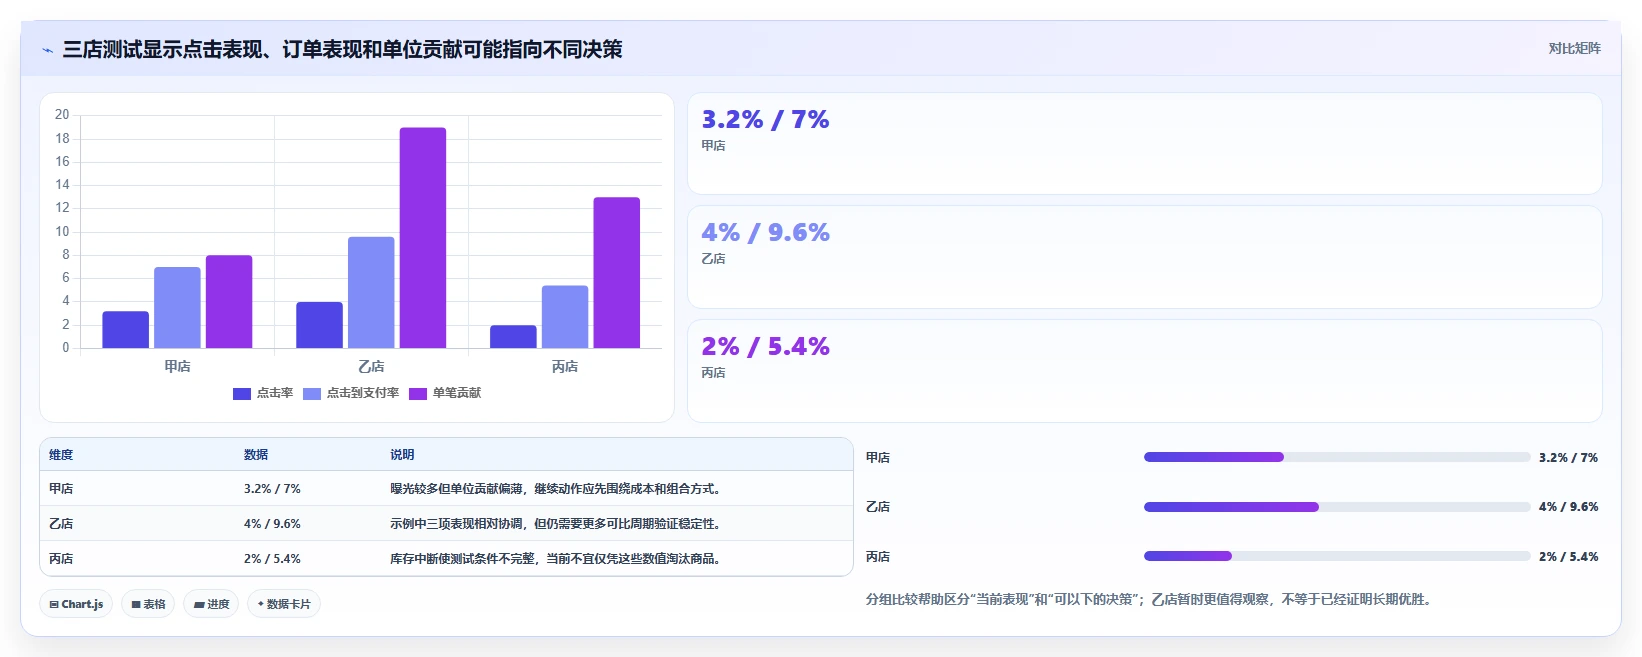
Task: Click the note starting 示例中三项表现相对协调
Action: pyautogui.click(x=557, y=524)
